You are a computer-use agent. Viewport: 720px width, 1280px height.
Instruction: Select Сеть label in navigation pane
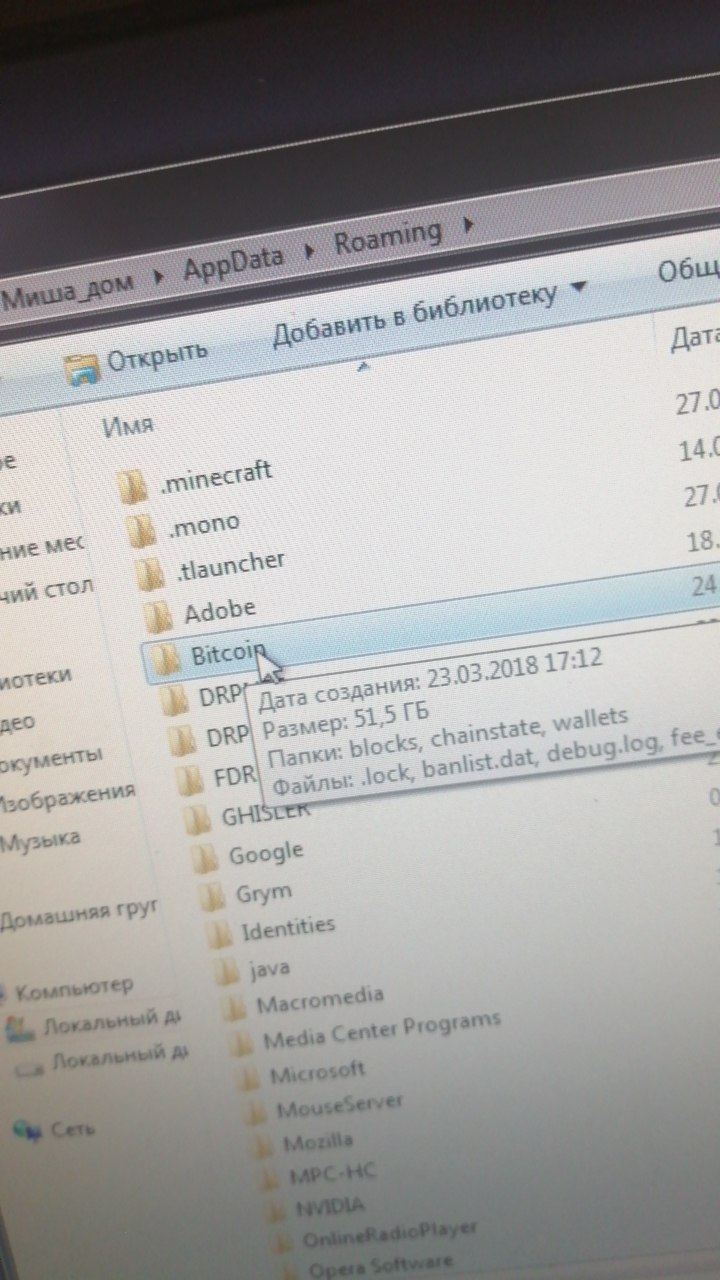pyautogui.click(x=74, y=1128)
